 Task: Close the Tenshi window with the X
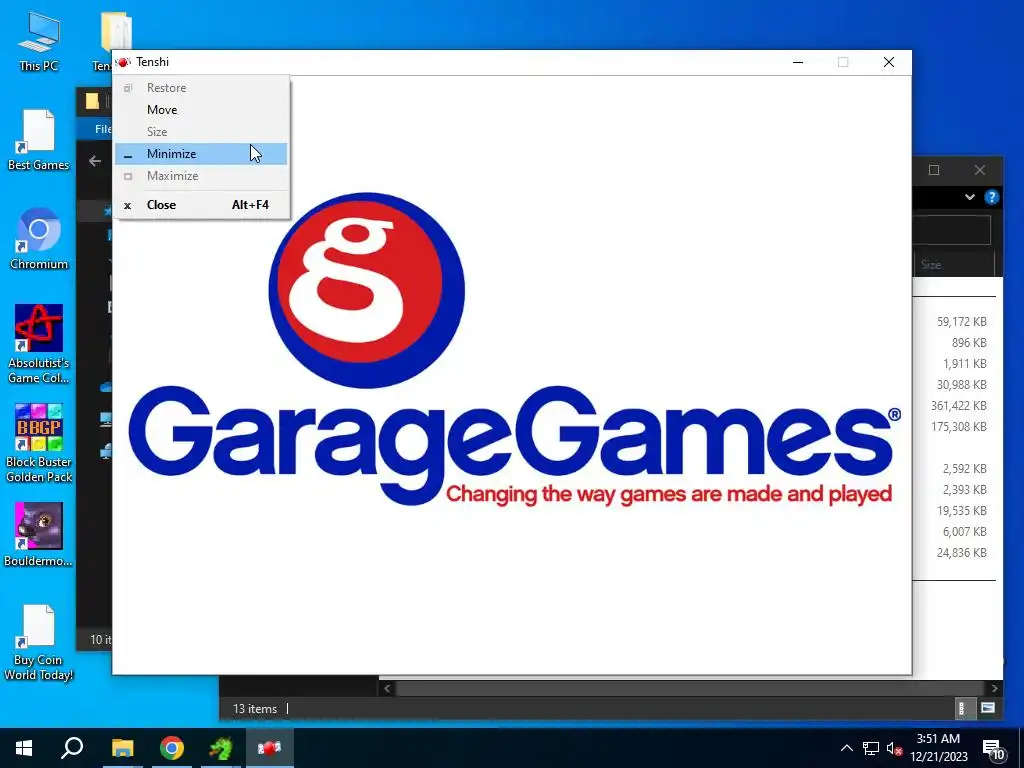point(889,62)
